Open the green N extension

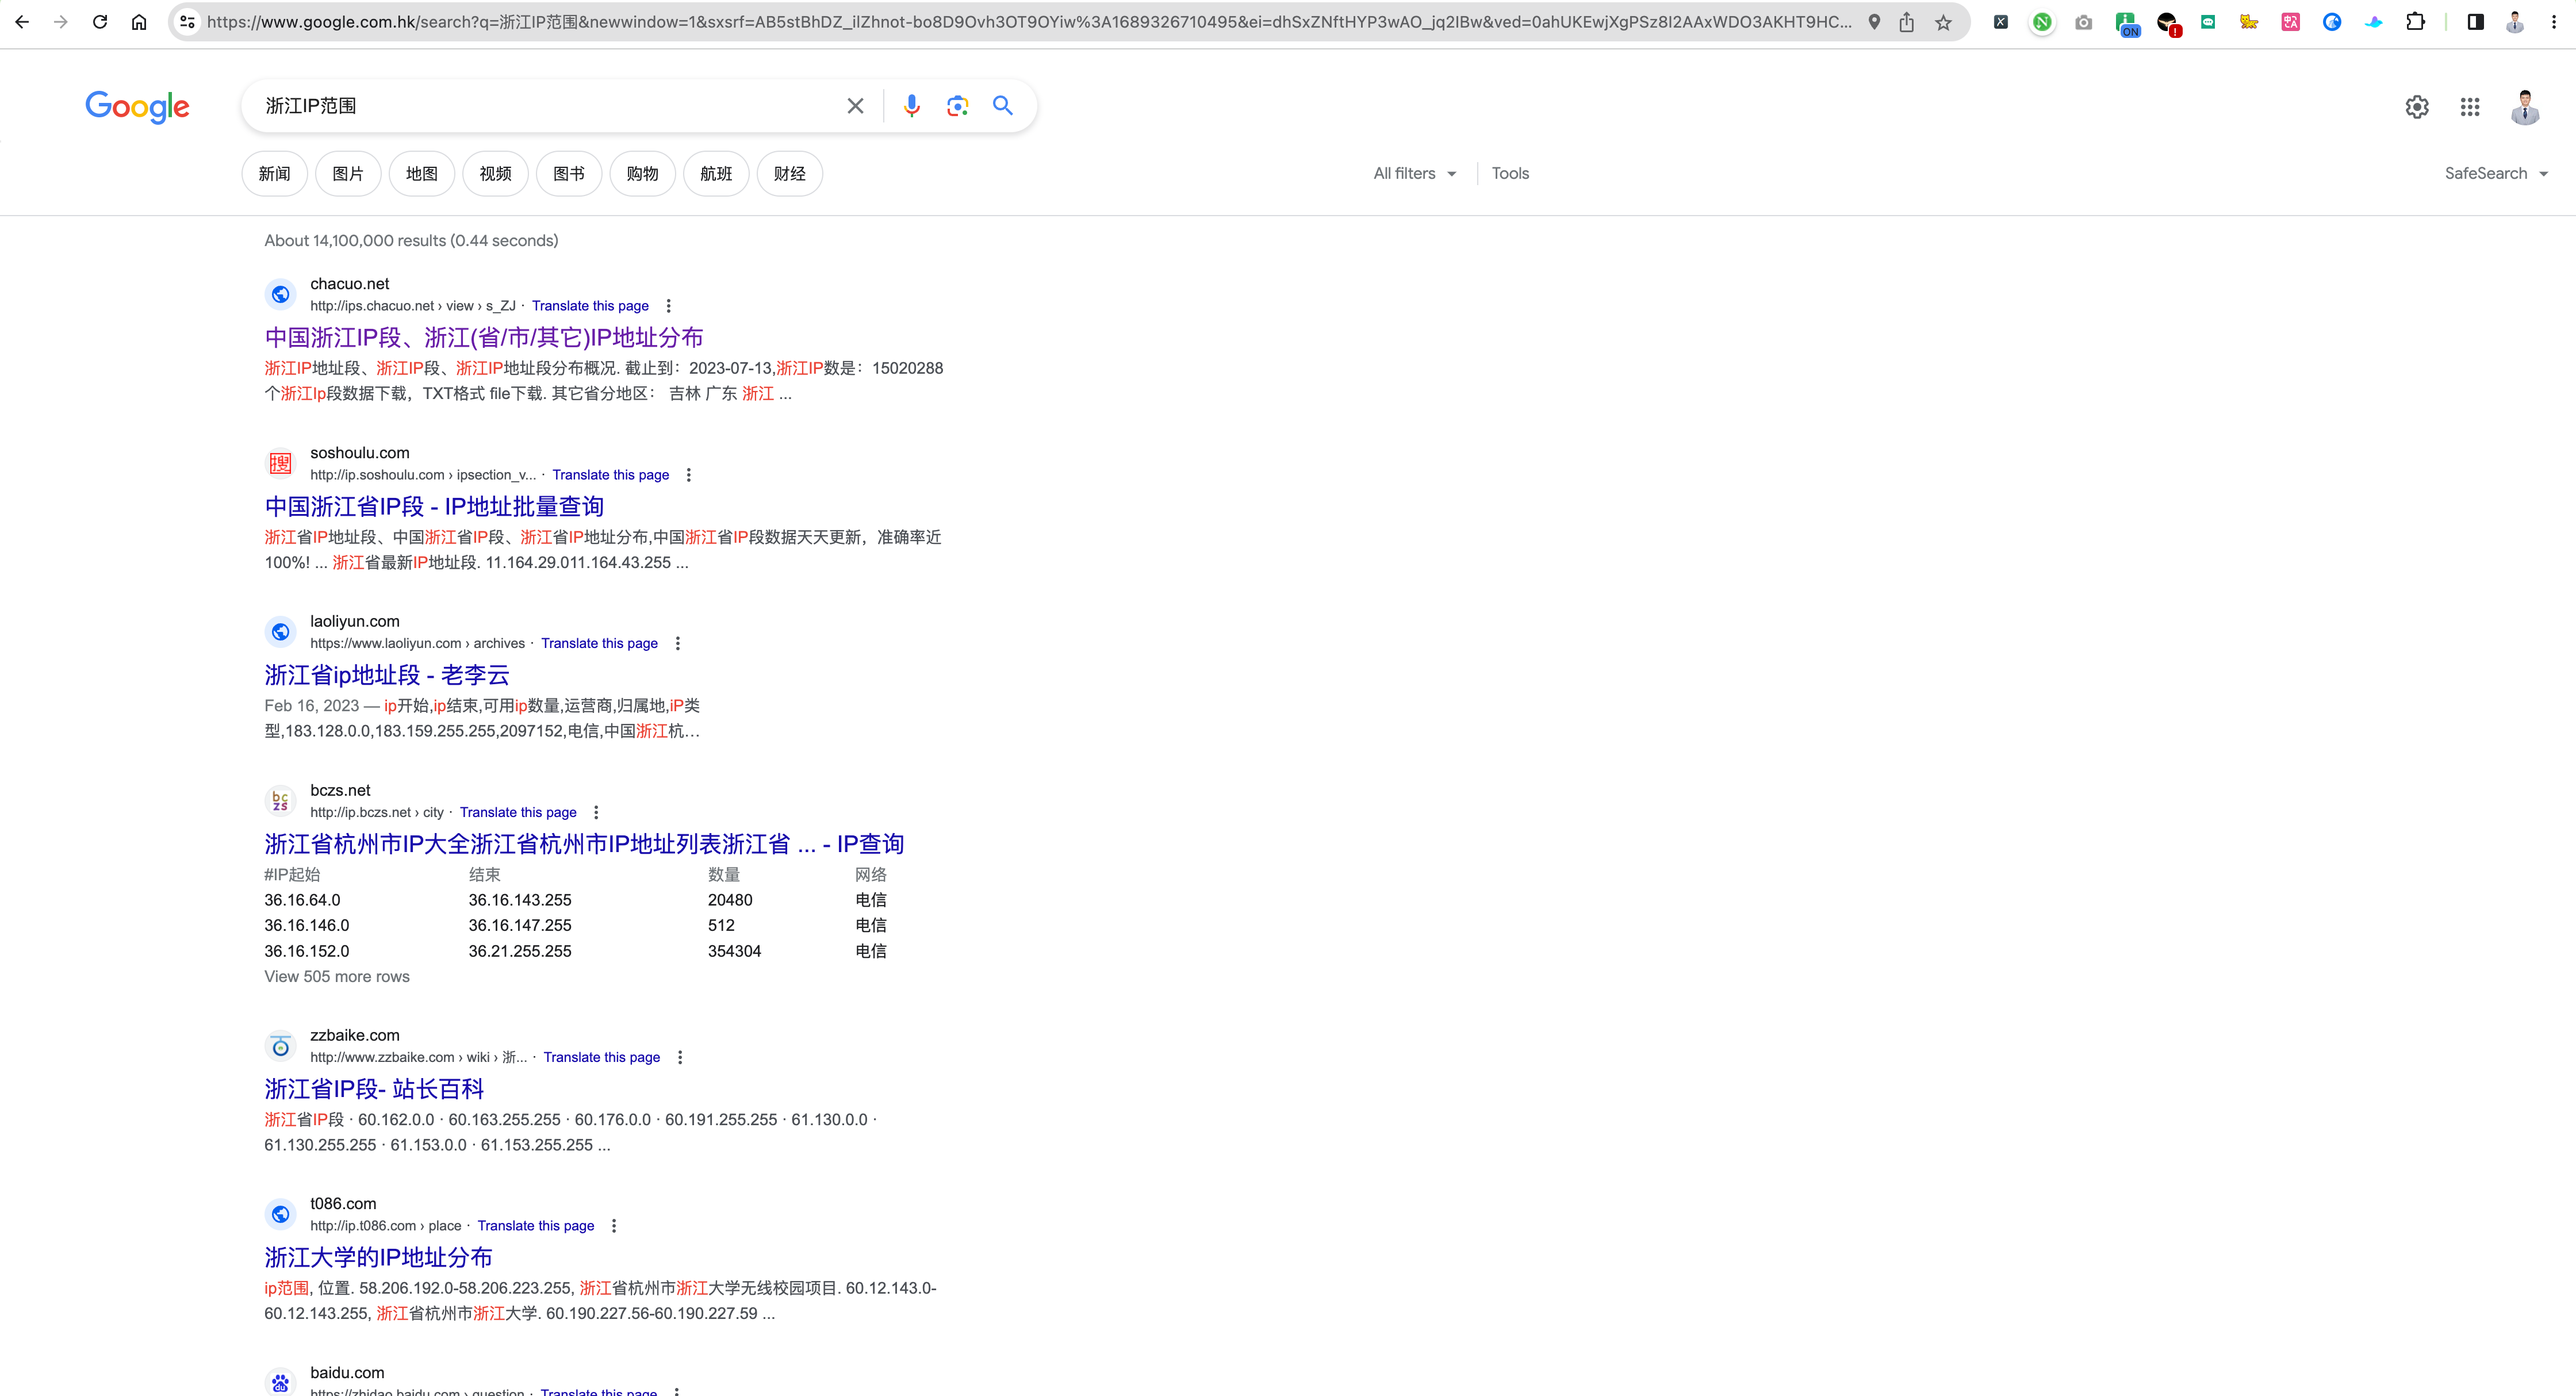pyautogui.click(x=2042, y=22)
